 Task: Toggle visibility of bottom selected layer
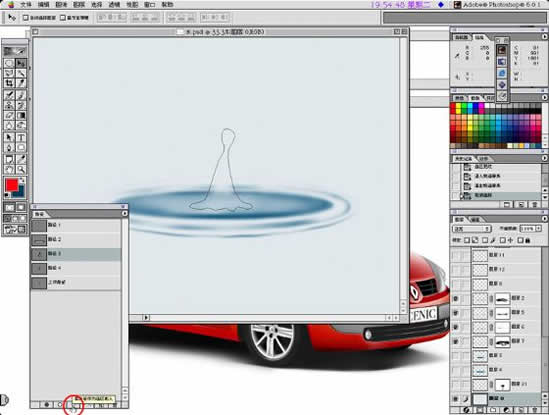456,399
